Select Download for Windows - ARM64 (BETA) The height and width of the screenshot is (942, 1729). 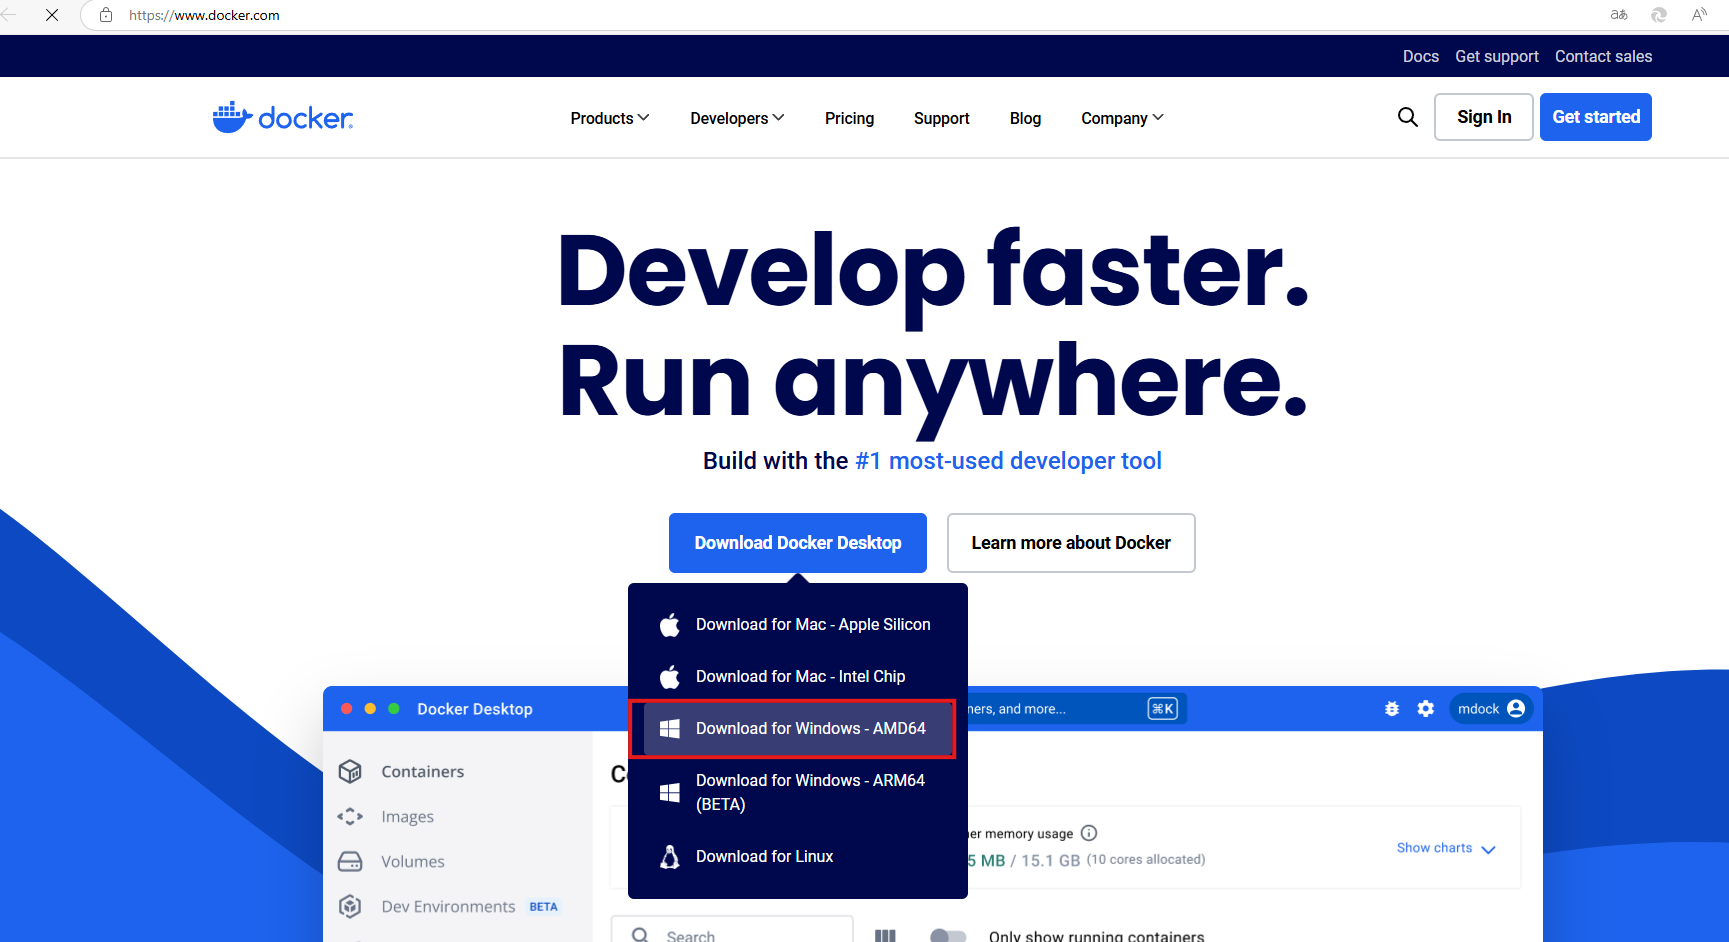798,793
